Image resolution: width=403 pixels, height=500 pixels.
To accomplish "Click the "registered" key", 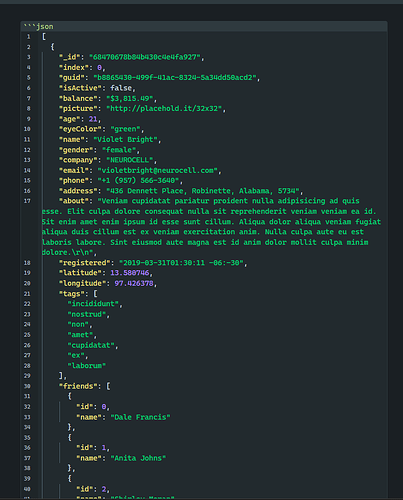I will click(85, 263).
